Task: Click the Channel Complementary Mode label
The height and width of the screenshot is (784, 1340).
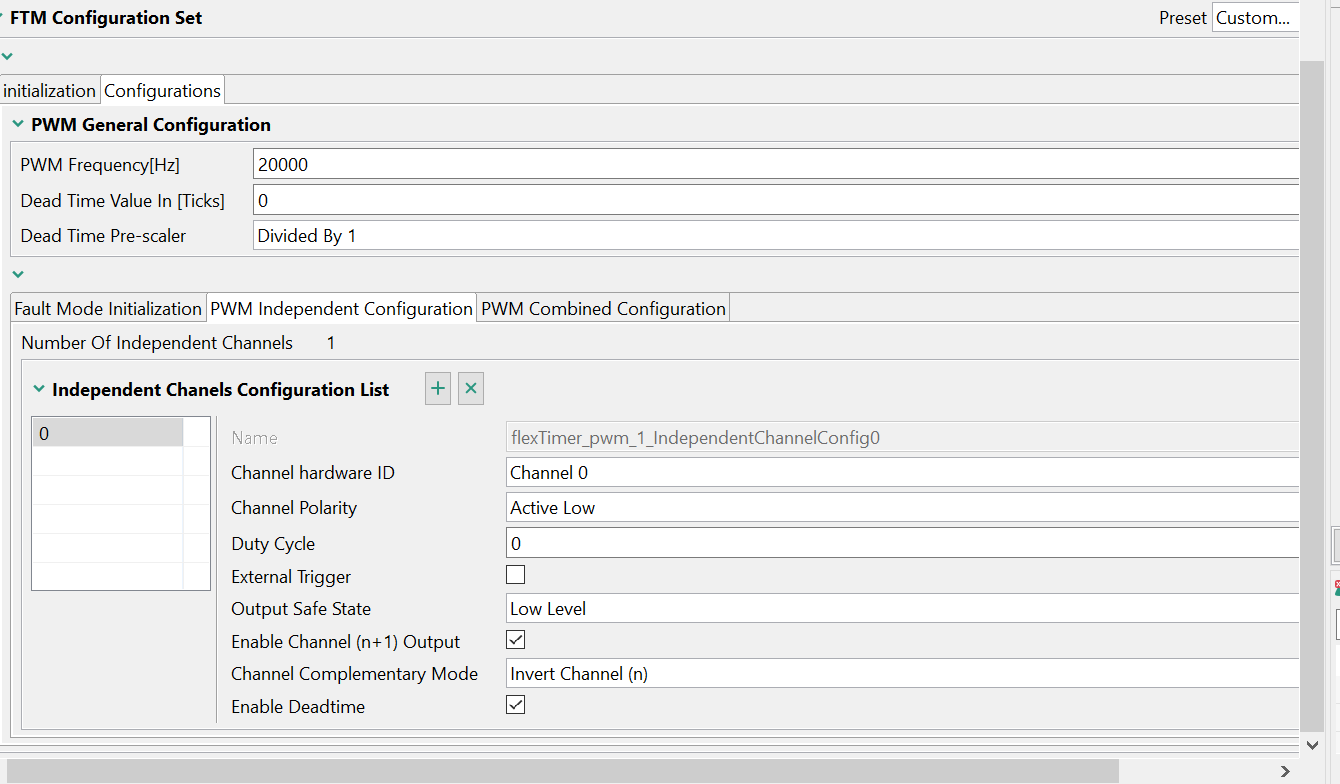Action: [354, 673]
